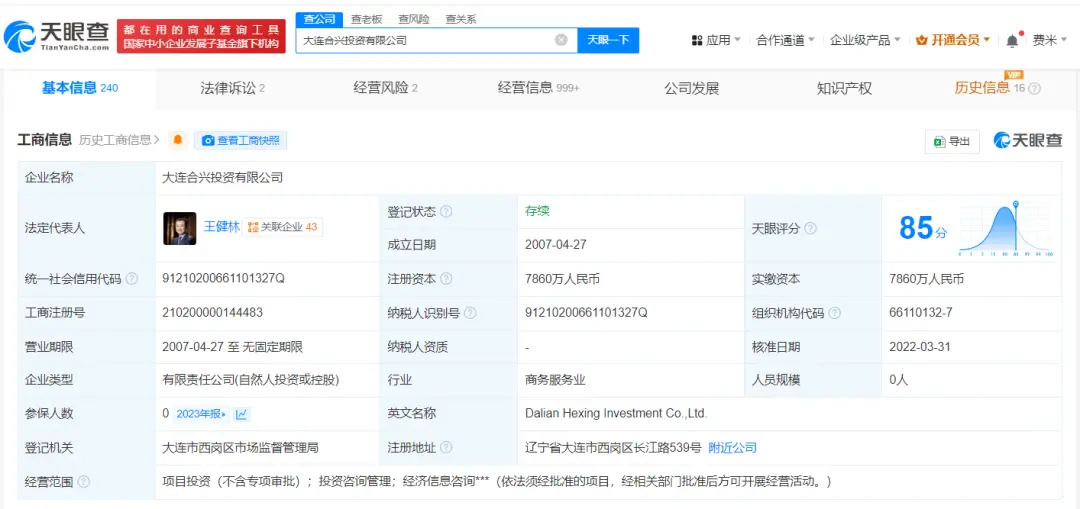Switch to the 法律诉讼 tab
The width and height of the screenshot is (1080, 509).
pyautogui.click(x=232, y=88)
